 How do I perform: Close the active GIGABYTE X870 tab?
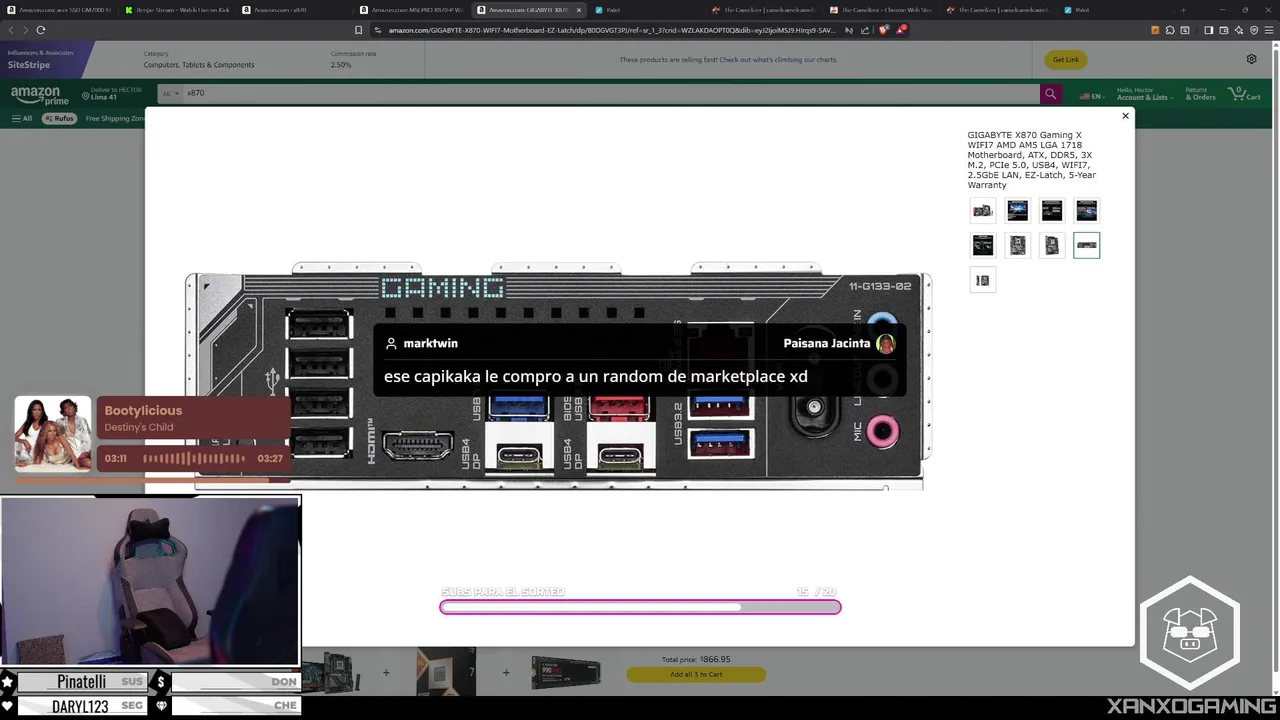(x=578, y=10)
